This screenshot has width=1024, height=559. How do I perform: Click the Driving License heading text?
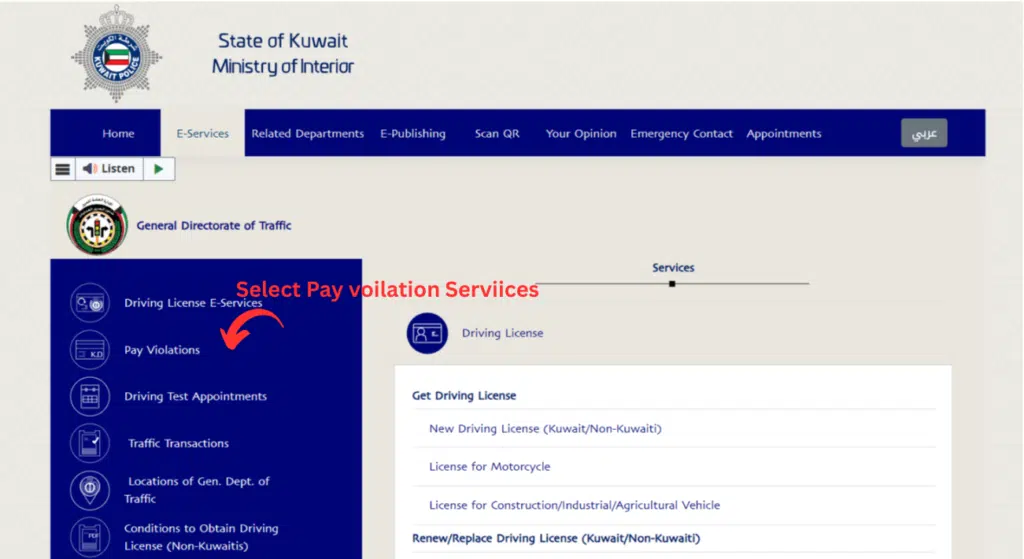point(502,333)
